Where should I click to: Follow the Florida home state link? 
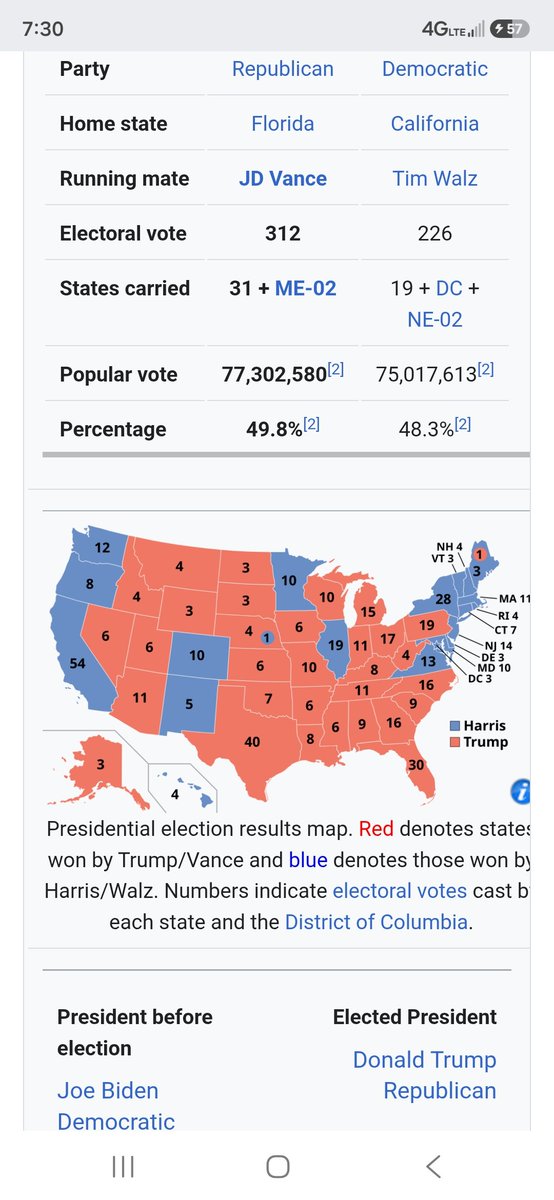click(283, 124)
